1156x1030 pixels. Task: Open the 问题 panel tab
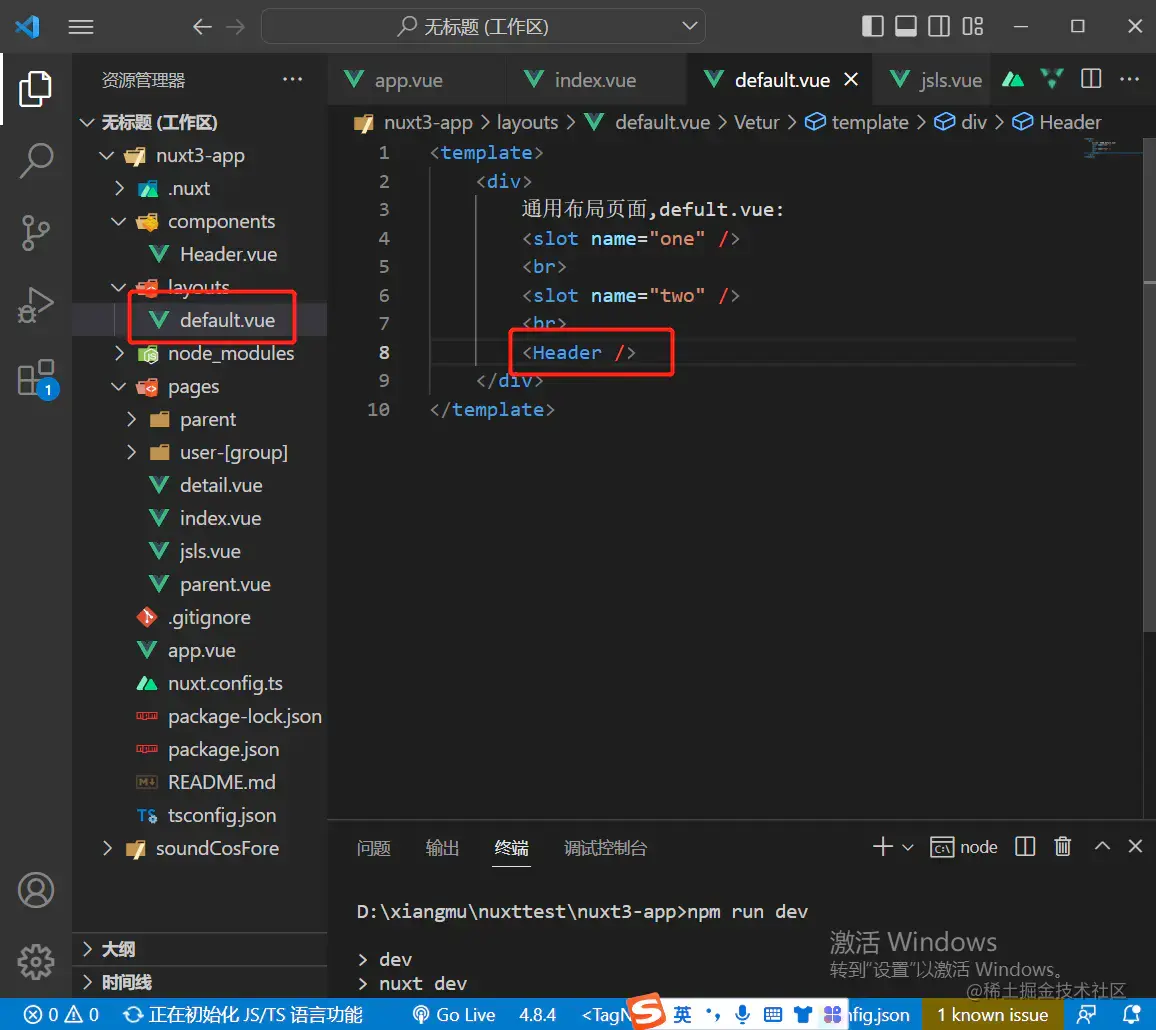click(374, 848)
